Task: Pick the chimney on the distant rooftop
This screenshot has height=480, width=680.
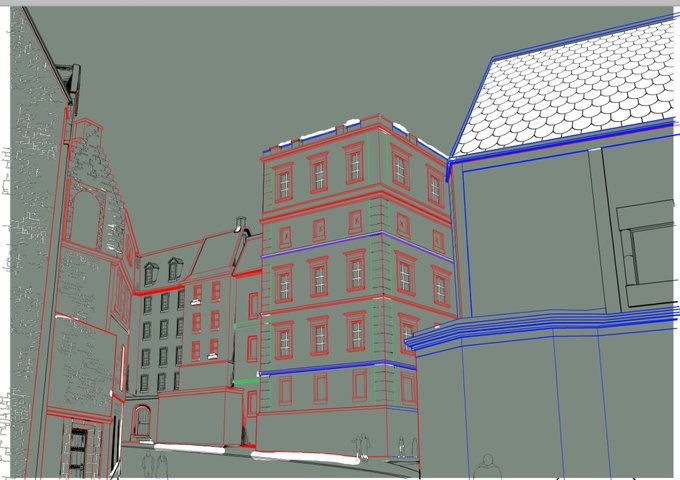Action: (241, 223)
